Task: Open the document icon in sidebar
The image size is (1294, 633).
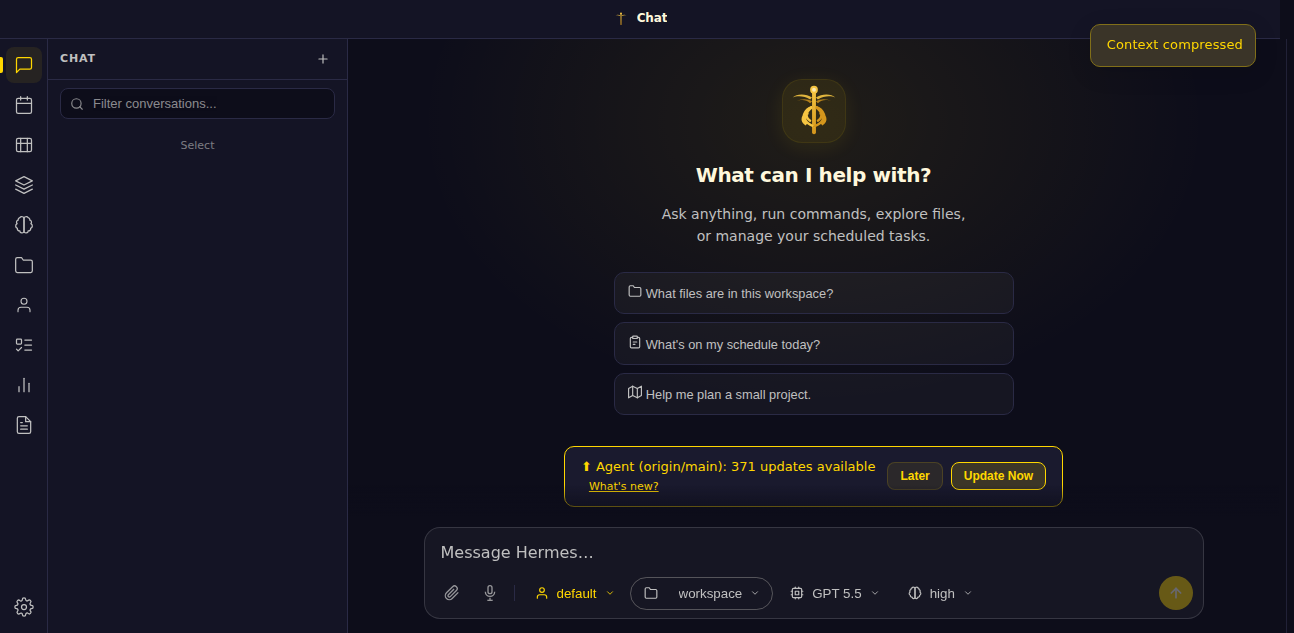Action: [24, 425]
